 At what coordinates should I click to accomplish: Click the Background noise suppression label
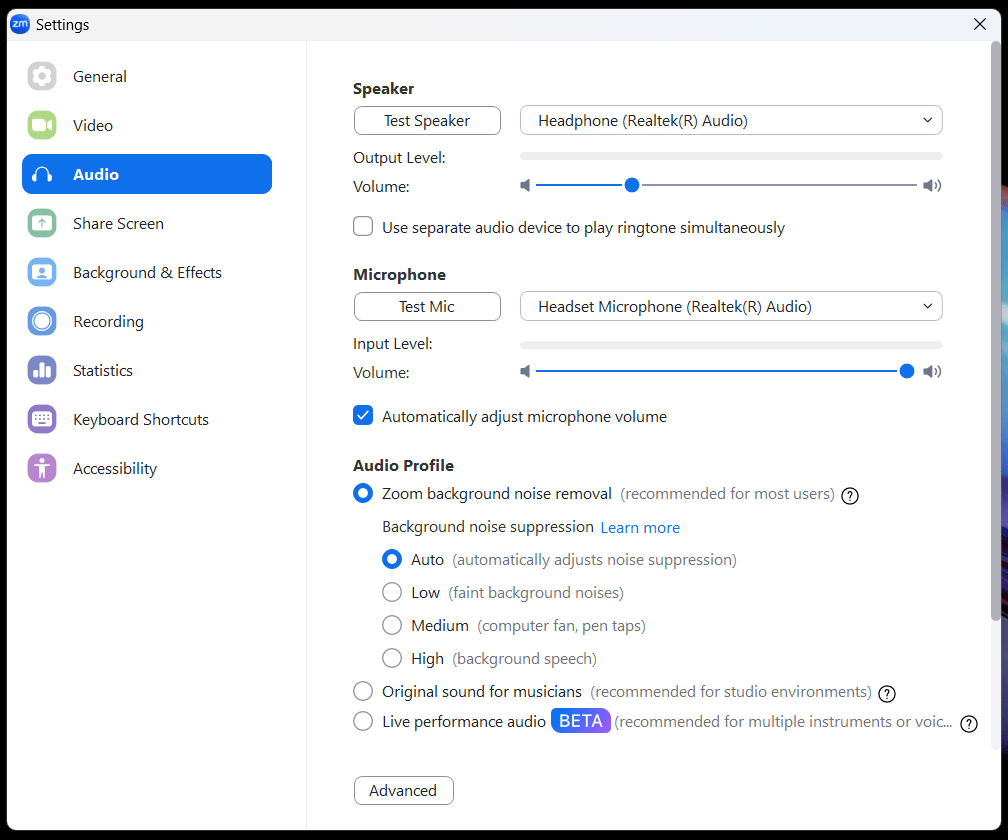[487, 527]
